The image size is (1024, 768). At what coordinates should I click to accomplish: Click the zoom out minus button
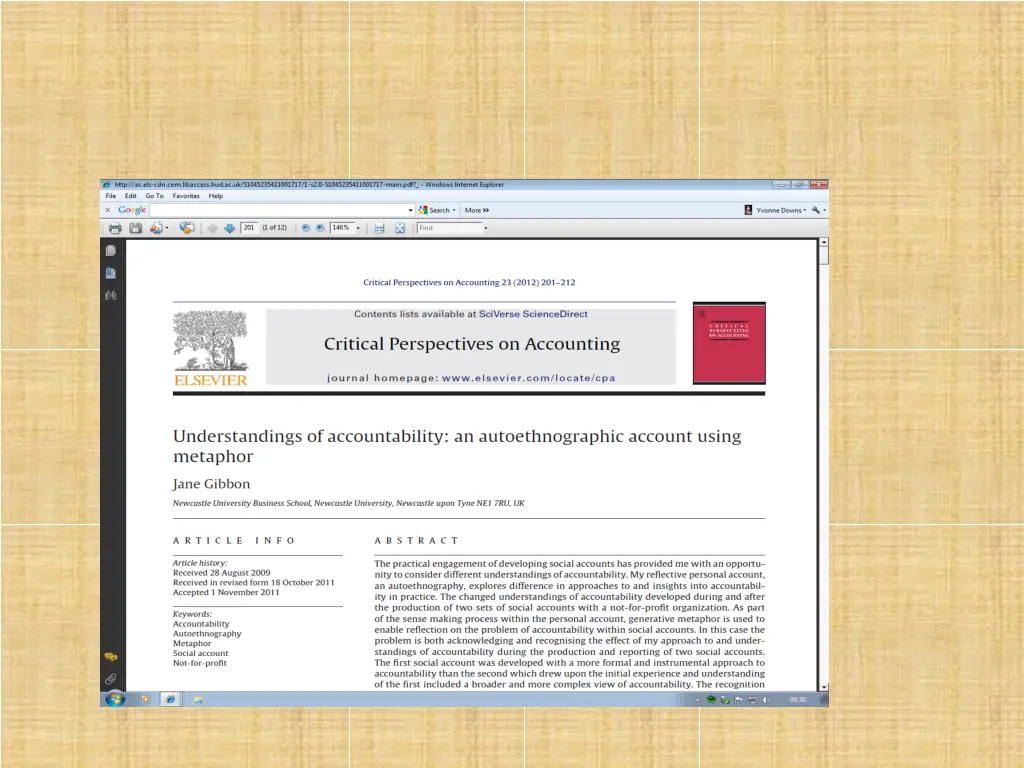pyautogui.click(x=305, y=228)
